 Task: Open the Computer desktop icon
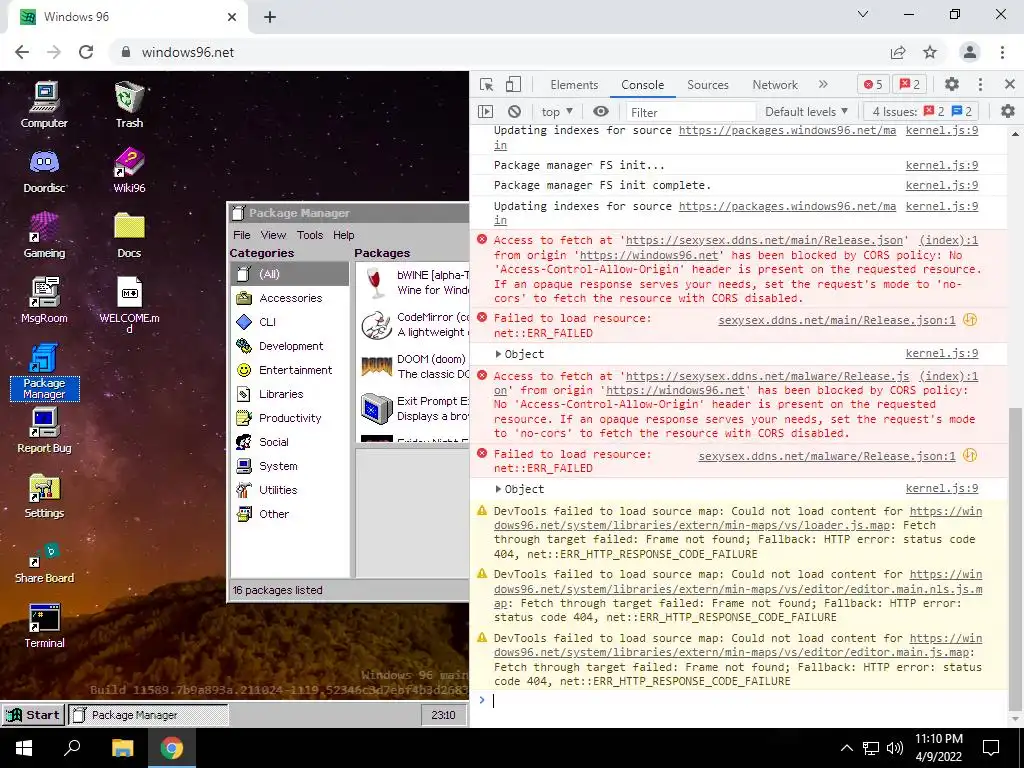pyautogui.click(x=44, y=104)
